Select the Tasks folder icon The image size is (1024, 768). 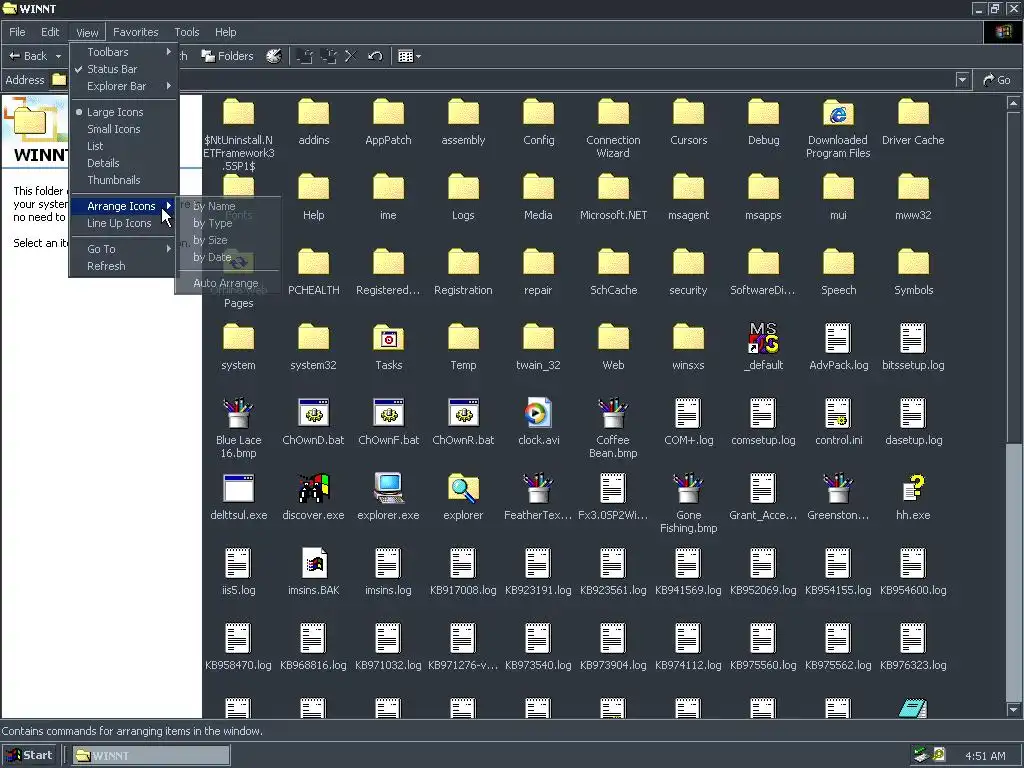(388, 338)
